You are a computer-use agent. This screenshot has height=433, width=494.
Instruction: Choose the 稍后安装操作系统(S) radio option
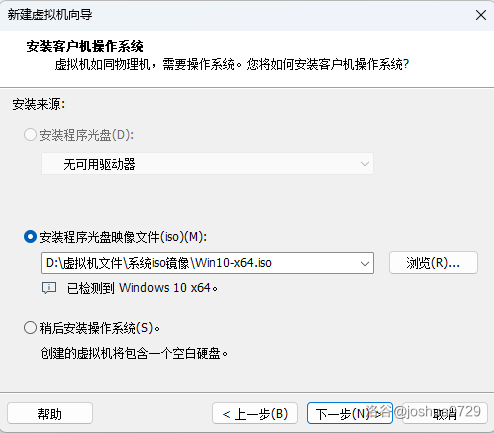pyautogui.click(x=30, y=328)
